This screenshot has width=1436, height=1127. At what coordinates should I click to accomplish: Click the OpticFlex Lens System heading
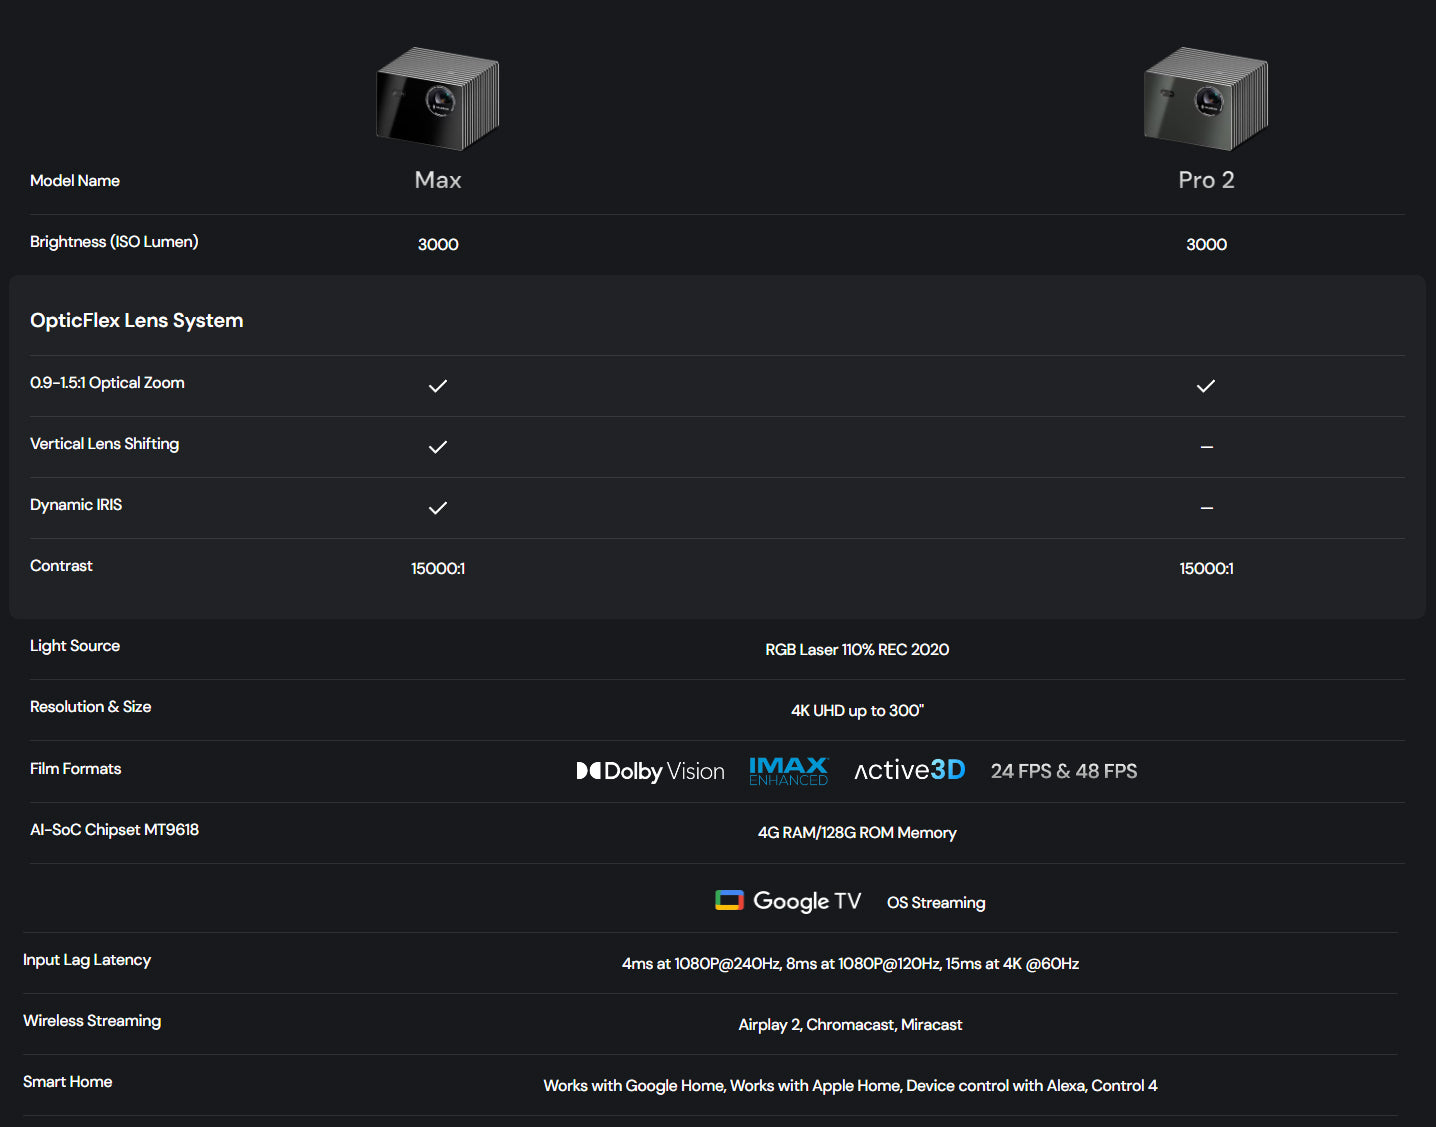[x=137, y=320]
